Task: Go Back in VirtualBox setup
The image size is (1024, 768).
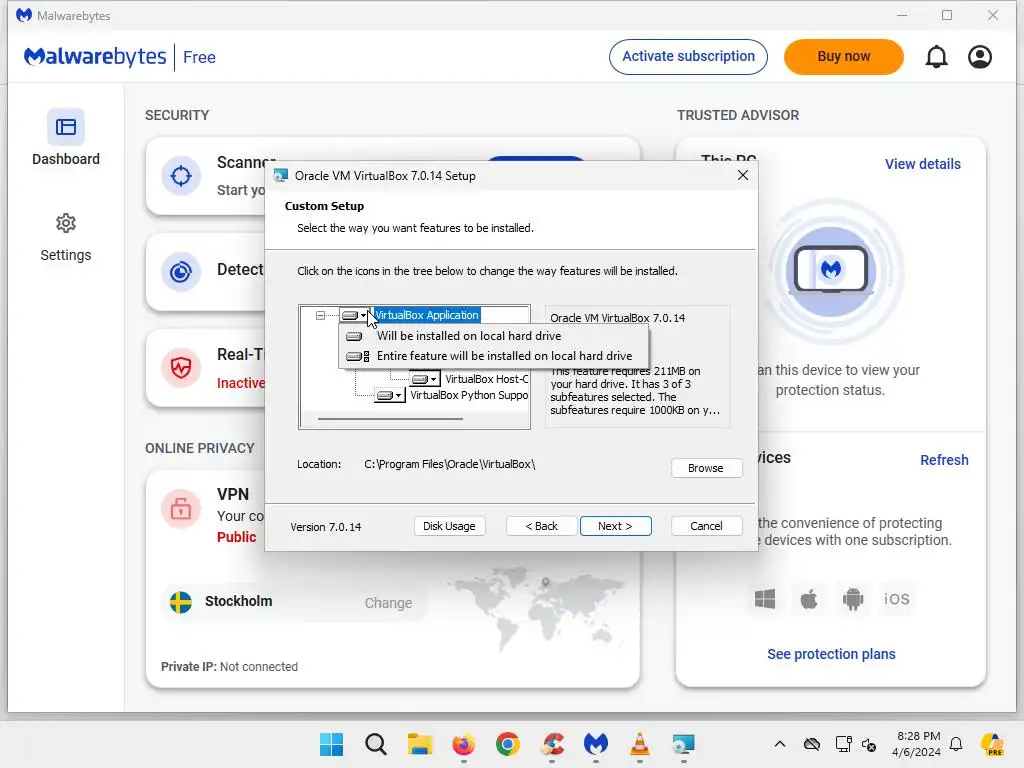Action: click(x=541, y=526)
